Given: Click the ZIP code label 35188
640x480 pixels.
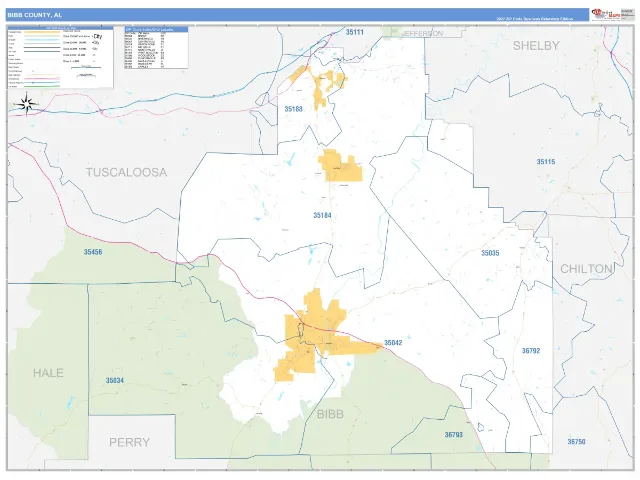Looking at the screenshot, I should coord(293,109).
